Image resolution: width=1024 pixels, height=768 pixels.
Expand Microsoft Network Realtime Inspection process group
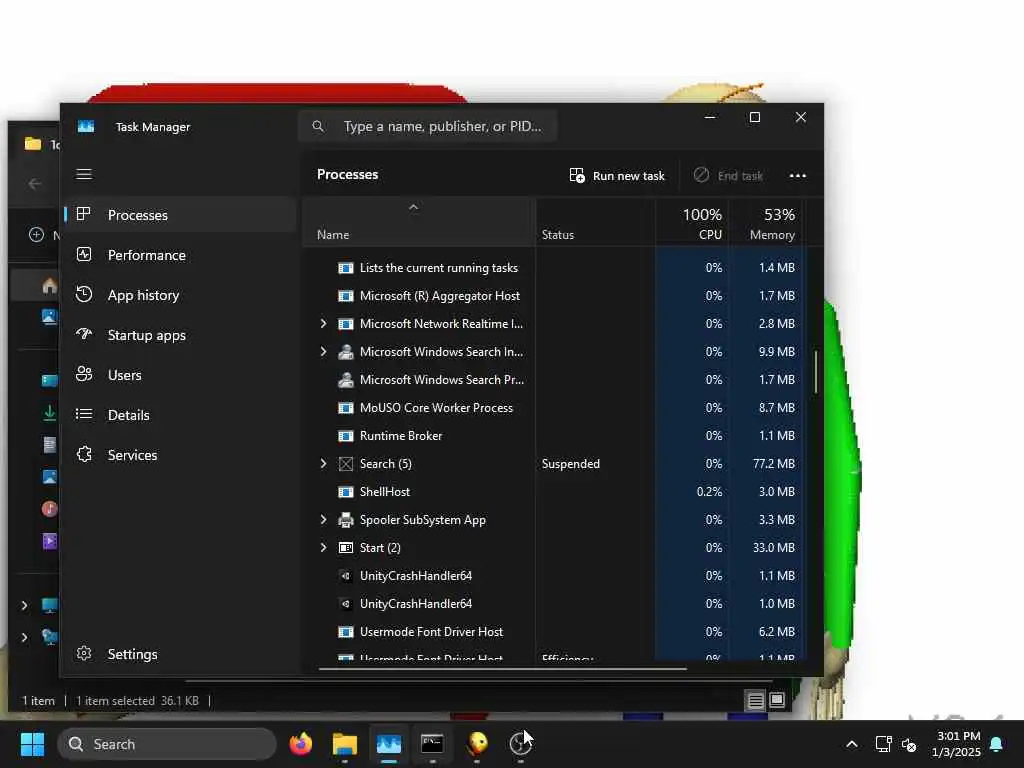(323, 323)
